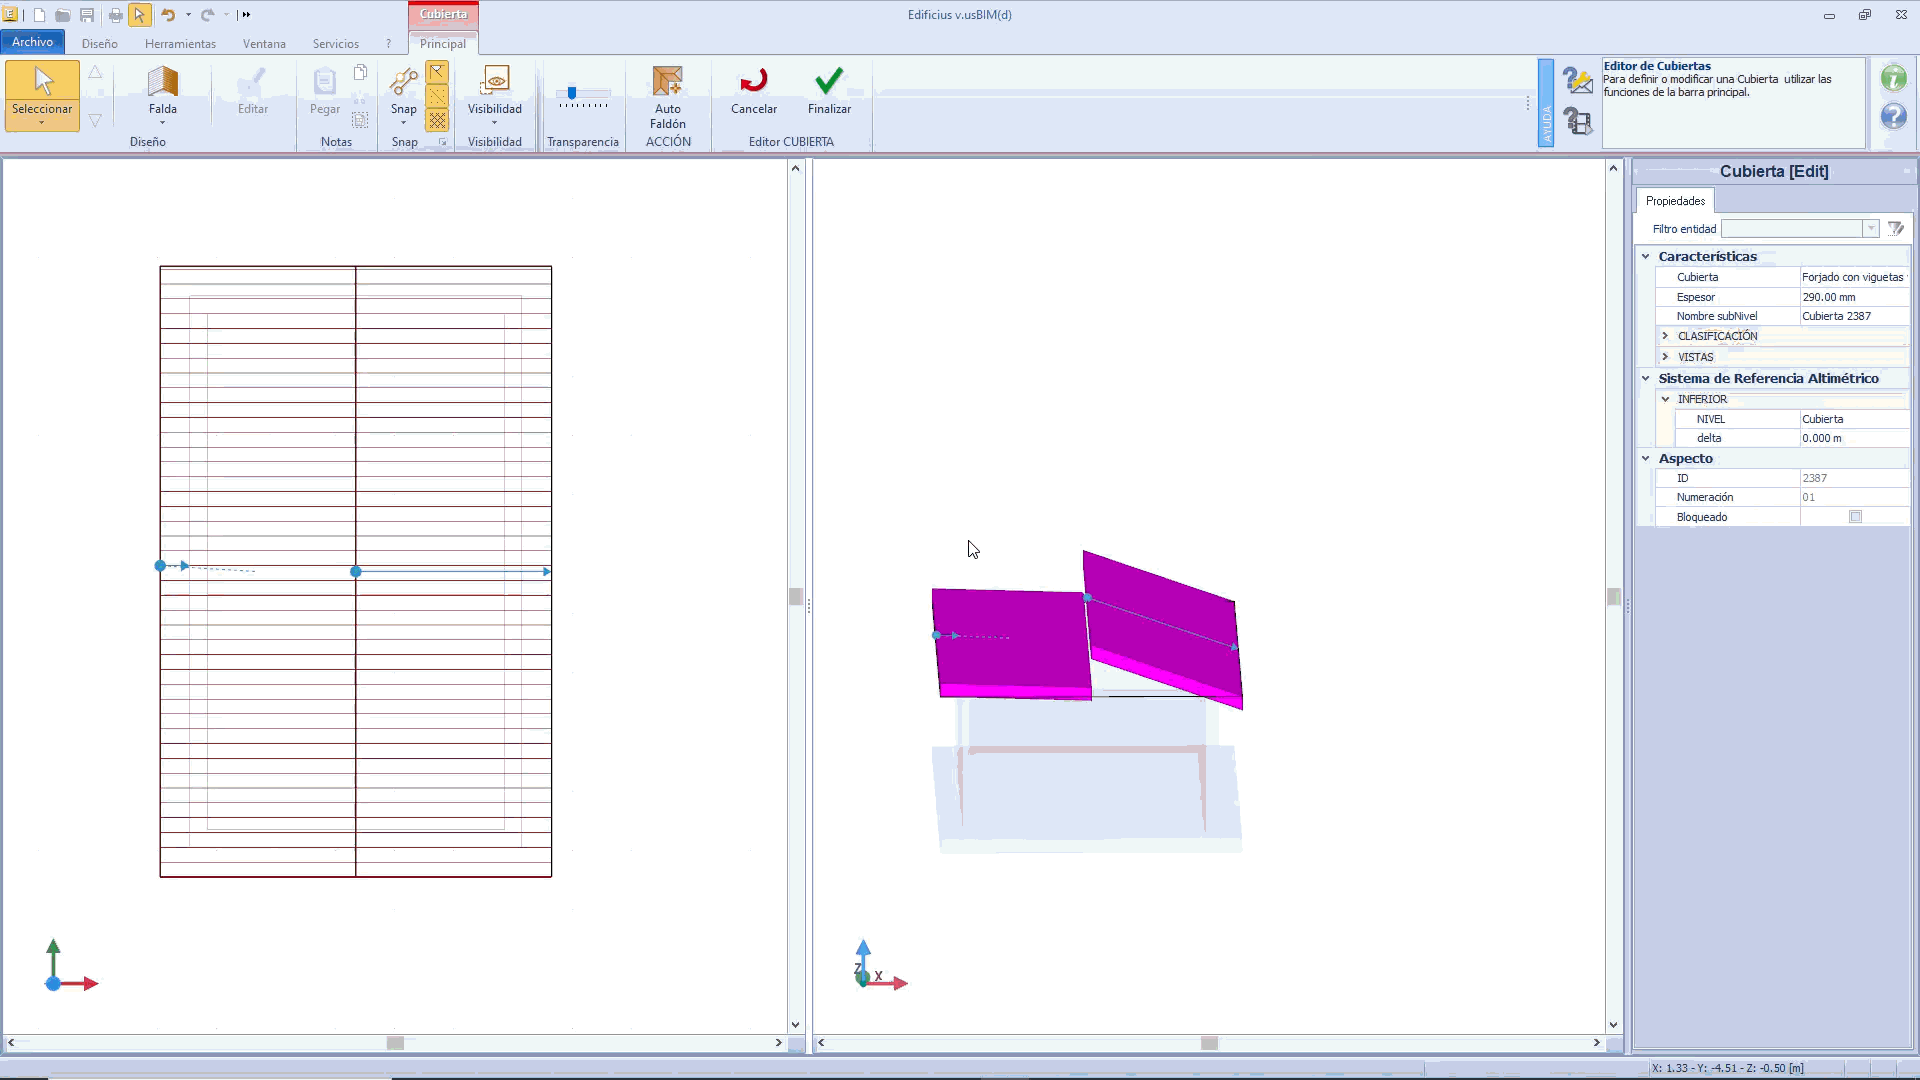Click the undo arrow in quick toolbar

pyautogui.click(x=168, y=15)
